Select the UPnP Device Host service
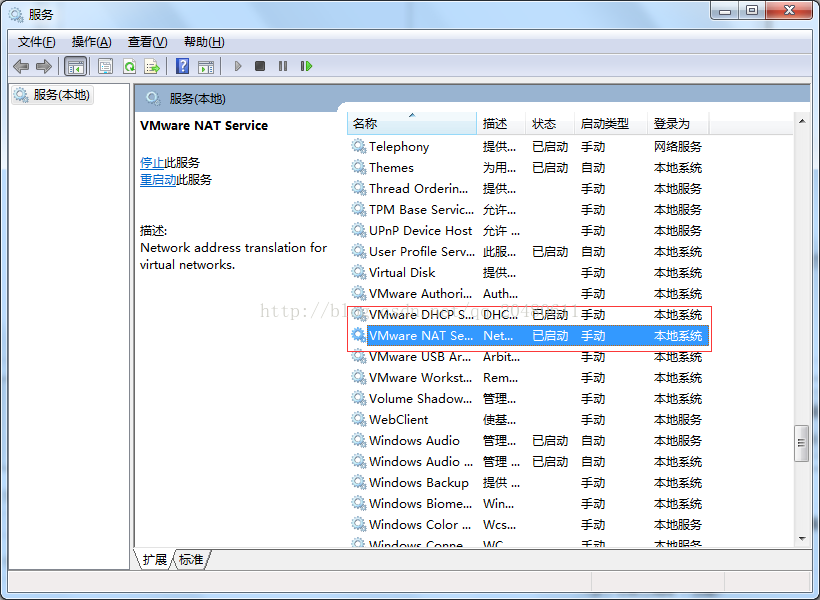 coord(528,230)
